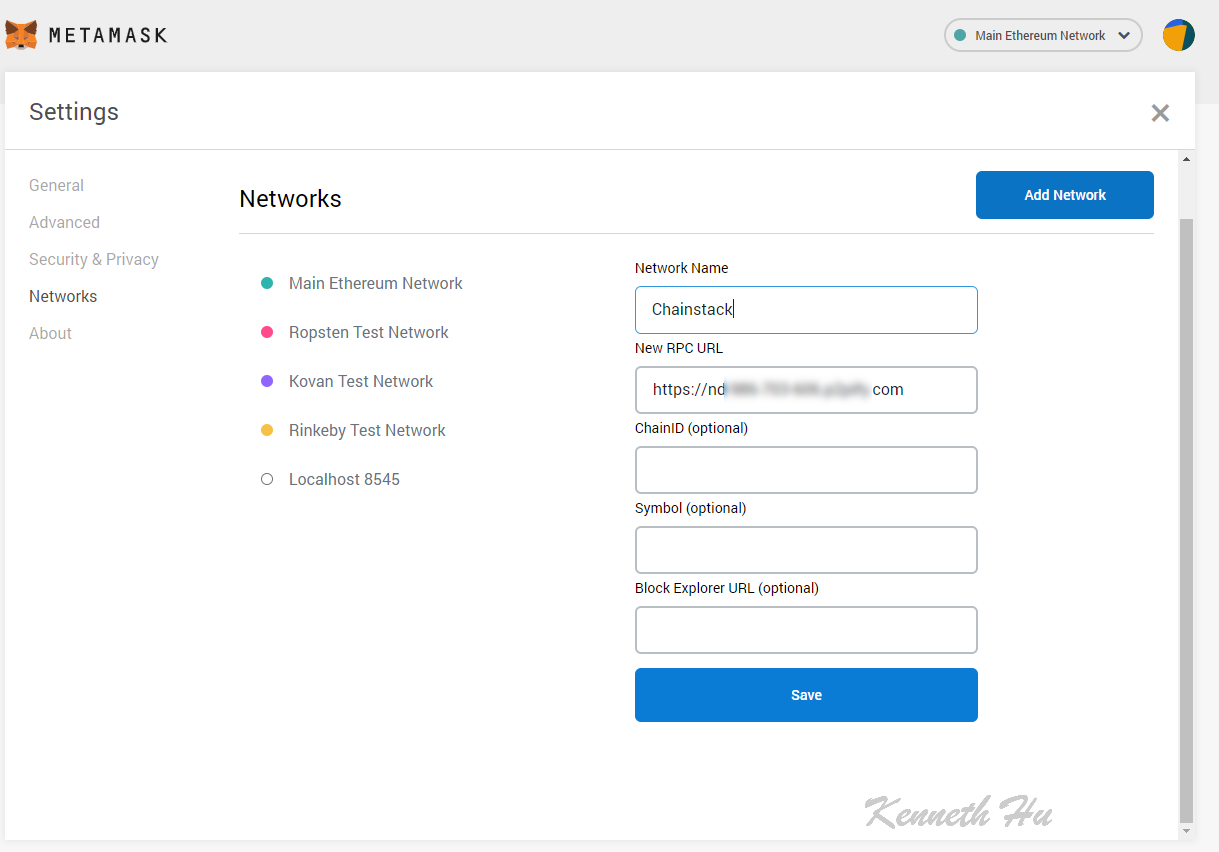Open the Main Ethereum Network dropdown

(x=1043, y=35)
